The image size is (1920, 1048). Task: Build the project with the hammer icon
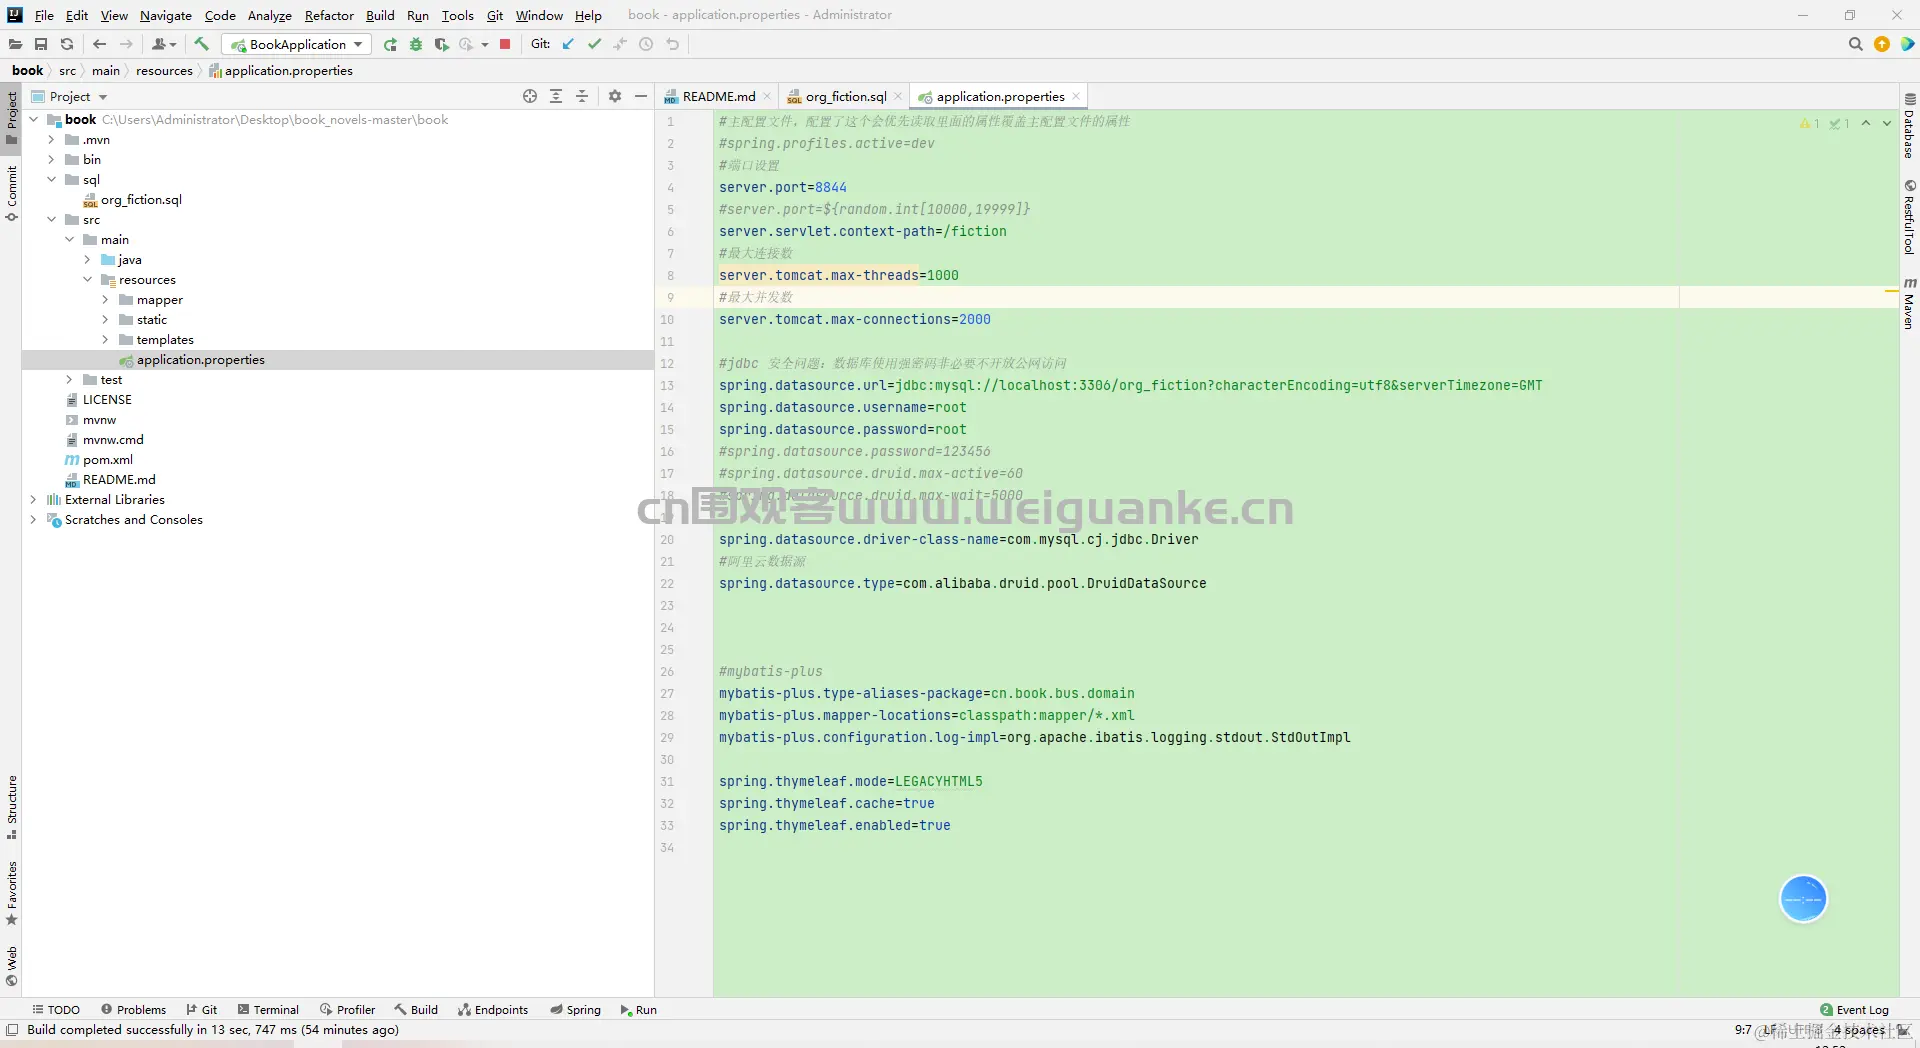point(201,44)
